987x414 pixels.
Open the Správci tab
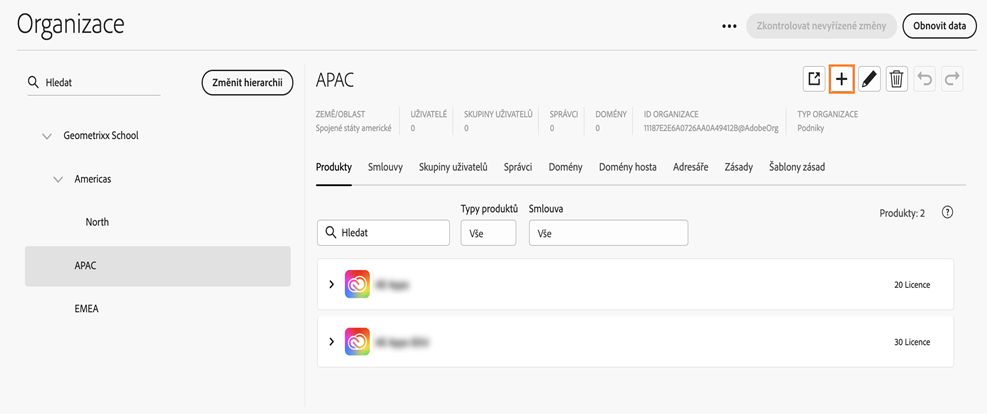tap(518, 167)
